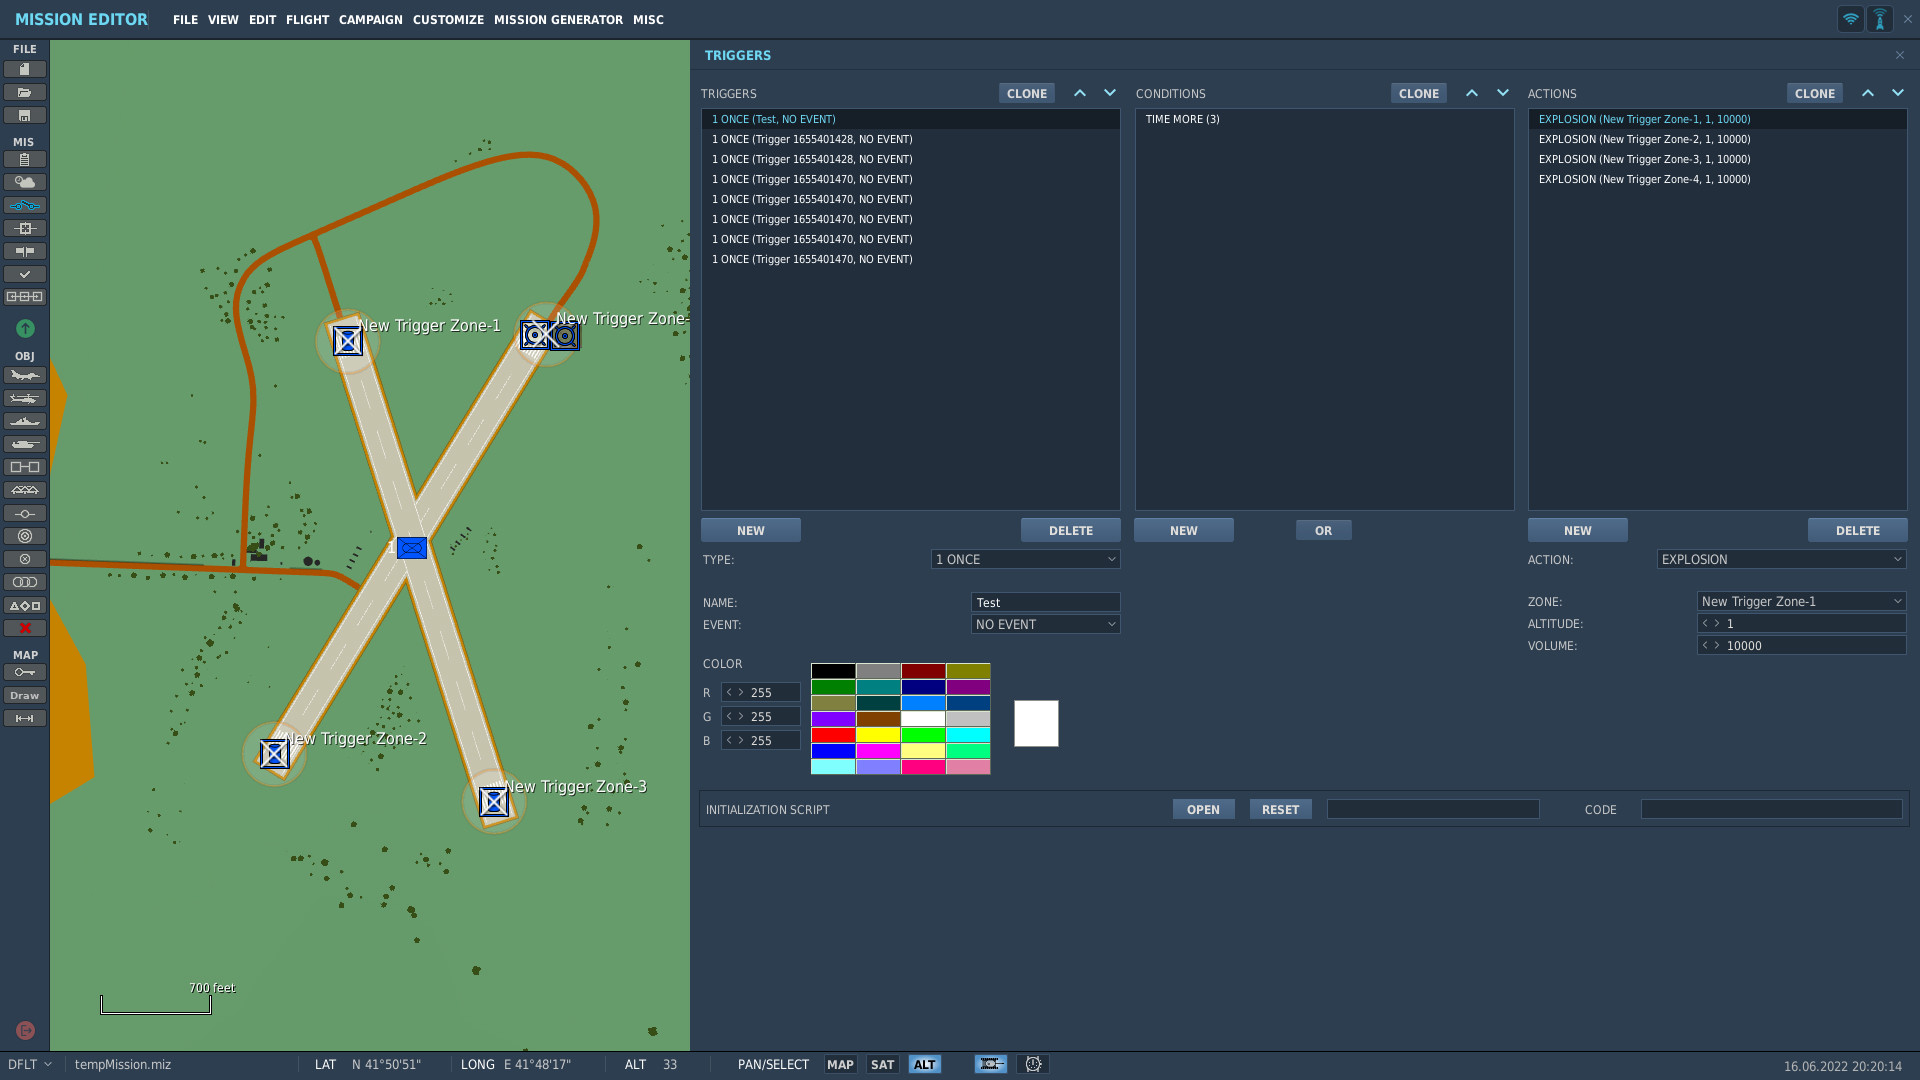The width and height of the screenshot is (1920, 1080).
Task: Pick the red color swatch
Action: 833,734
